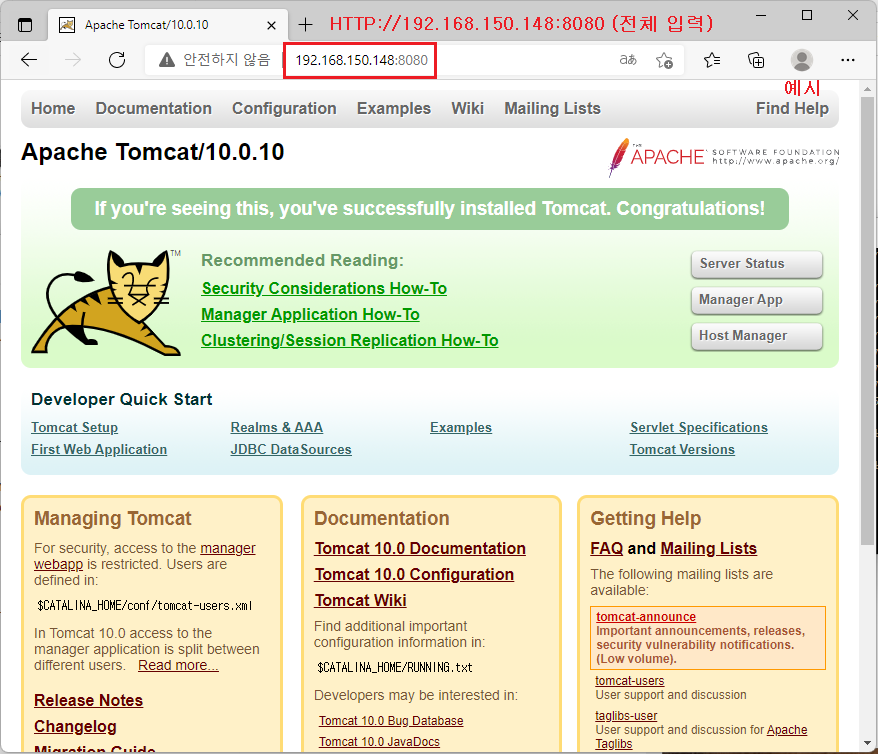Viewport: 878px width, 754px height.
Task: Open the Favorites list icon
Action: (712, 60)
